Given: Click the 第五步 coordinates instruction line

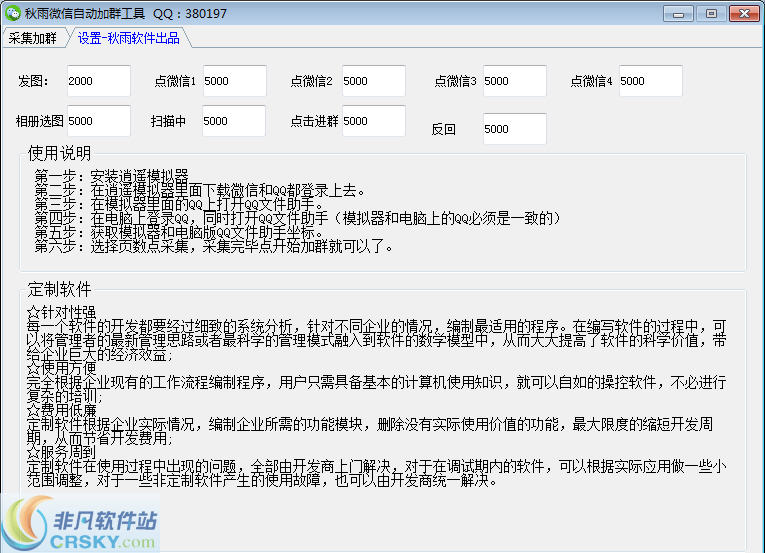Looking at the screenshot, I should click(x=180, y=232).
